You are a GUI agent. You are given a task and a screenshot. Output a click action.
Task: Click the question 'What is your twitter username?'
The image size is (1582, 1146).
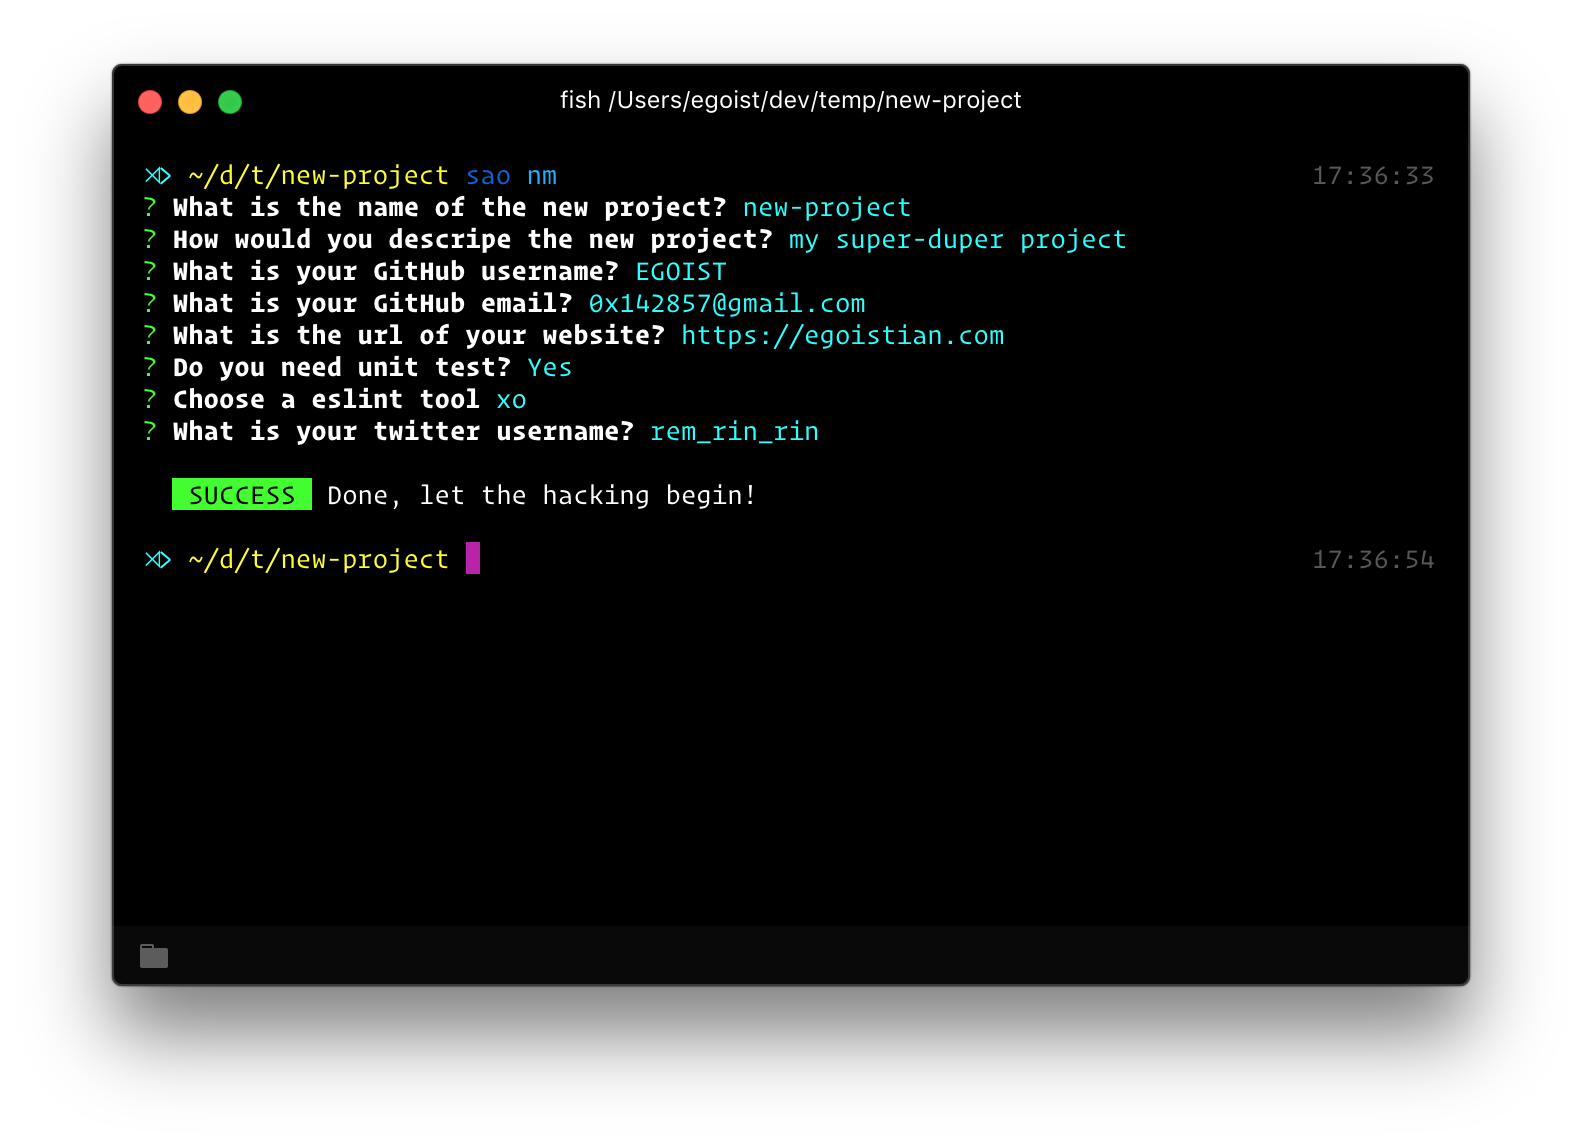coord(404,432)
